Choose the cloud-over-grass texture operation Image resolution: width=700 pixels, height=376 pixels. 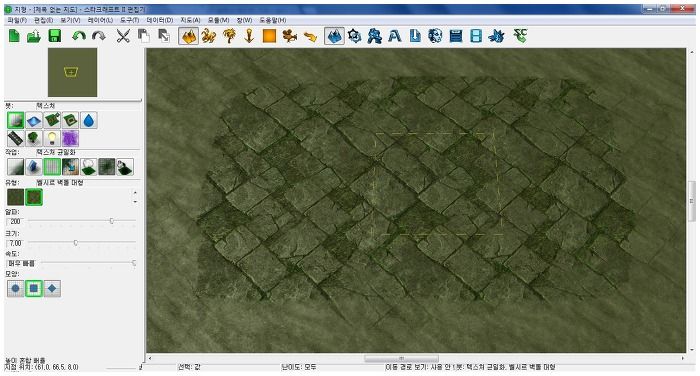point(89,167)
